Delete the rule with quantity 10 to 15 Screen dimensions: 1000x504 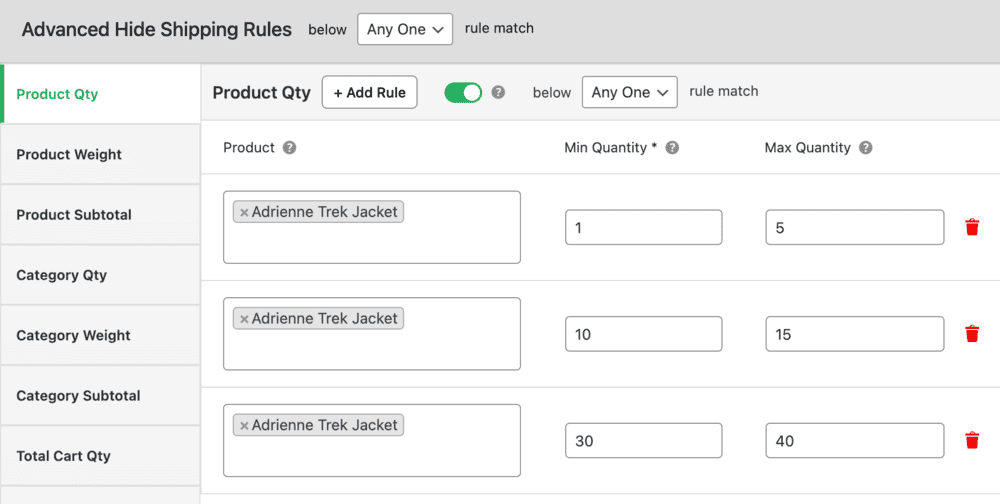click(x=972, y=334)
